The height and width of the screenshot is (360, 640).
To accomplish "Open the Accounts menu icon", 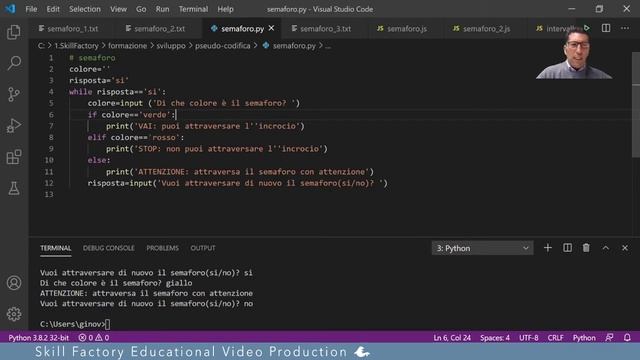I will pyautogui.click(x=14, y=282).
